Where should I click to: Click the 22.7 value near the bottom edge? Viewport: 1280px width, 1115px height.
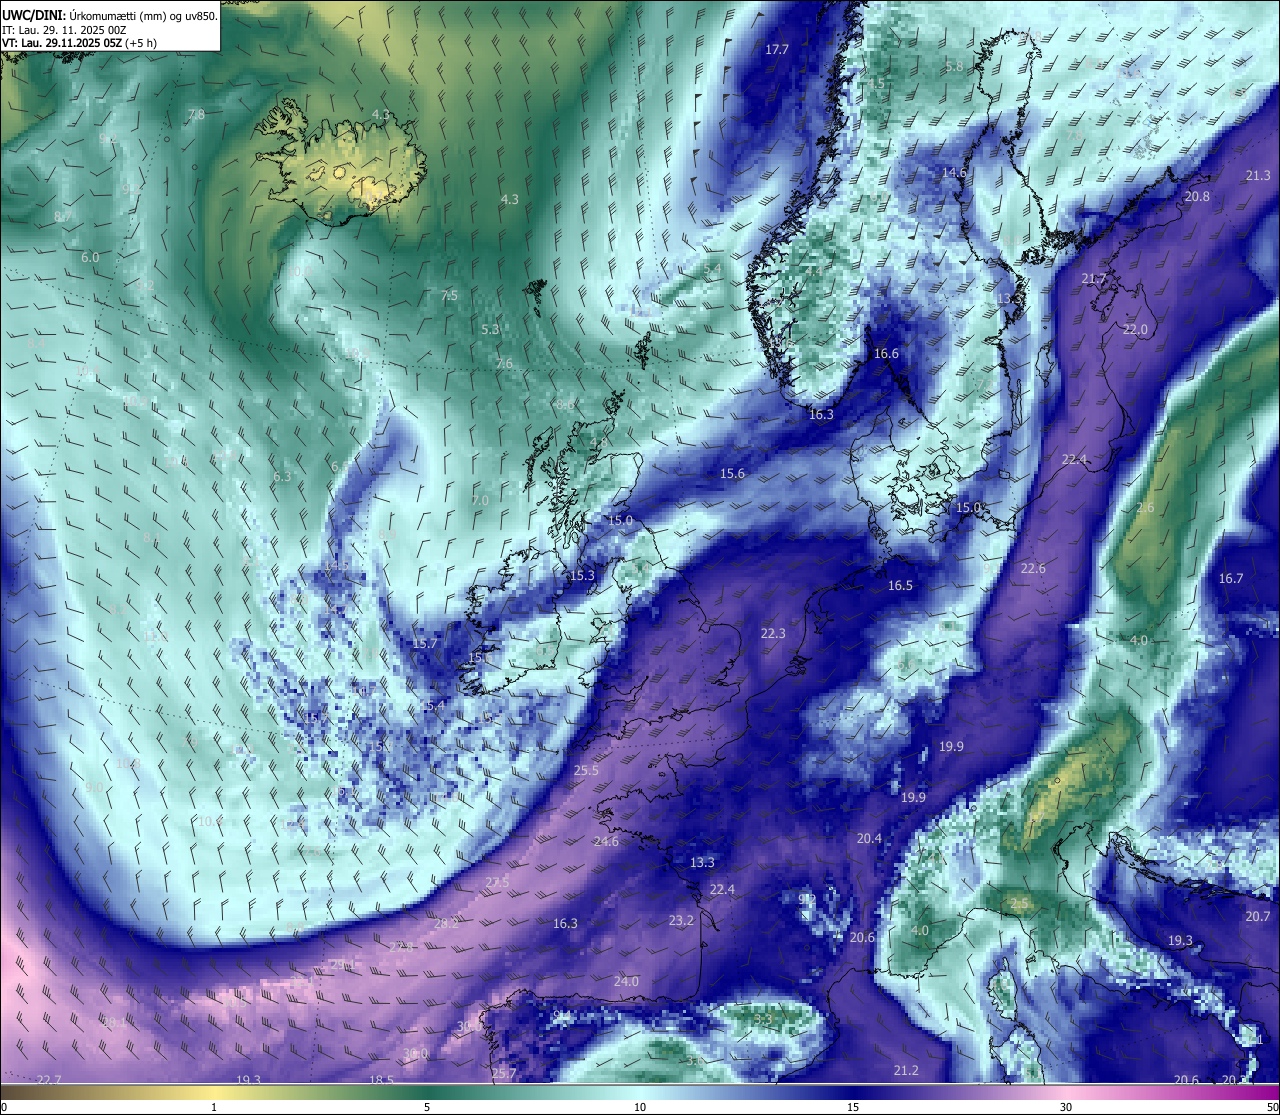pos(49,1080)
